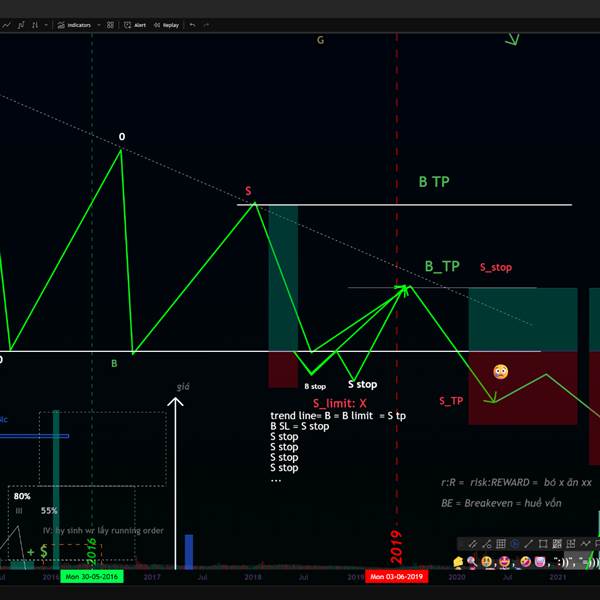
Task: Select the line chart style icon
Action: click(7, 25)
